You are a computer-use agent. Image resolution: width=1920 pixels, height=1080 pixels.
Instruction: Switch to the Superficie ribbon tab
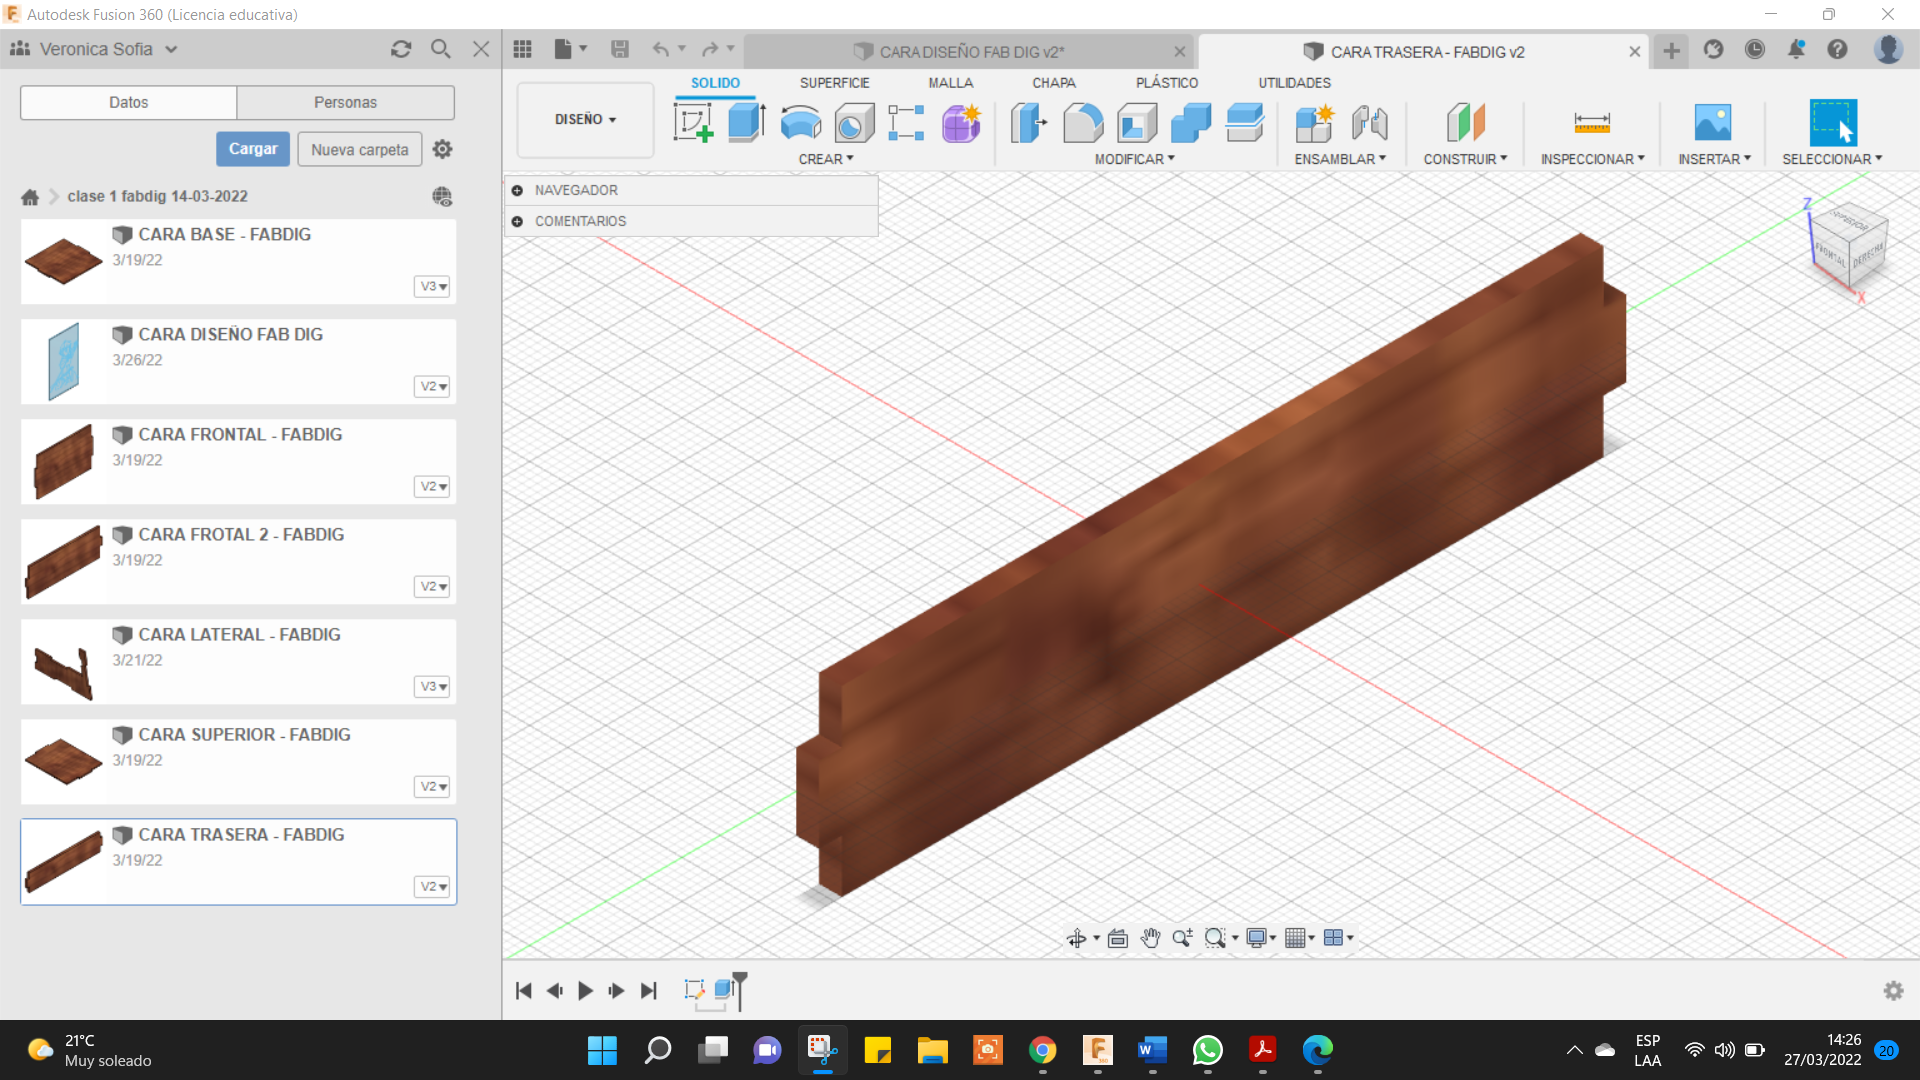coord(834,83)
